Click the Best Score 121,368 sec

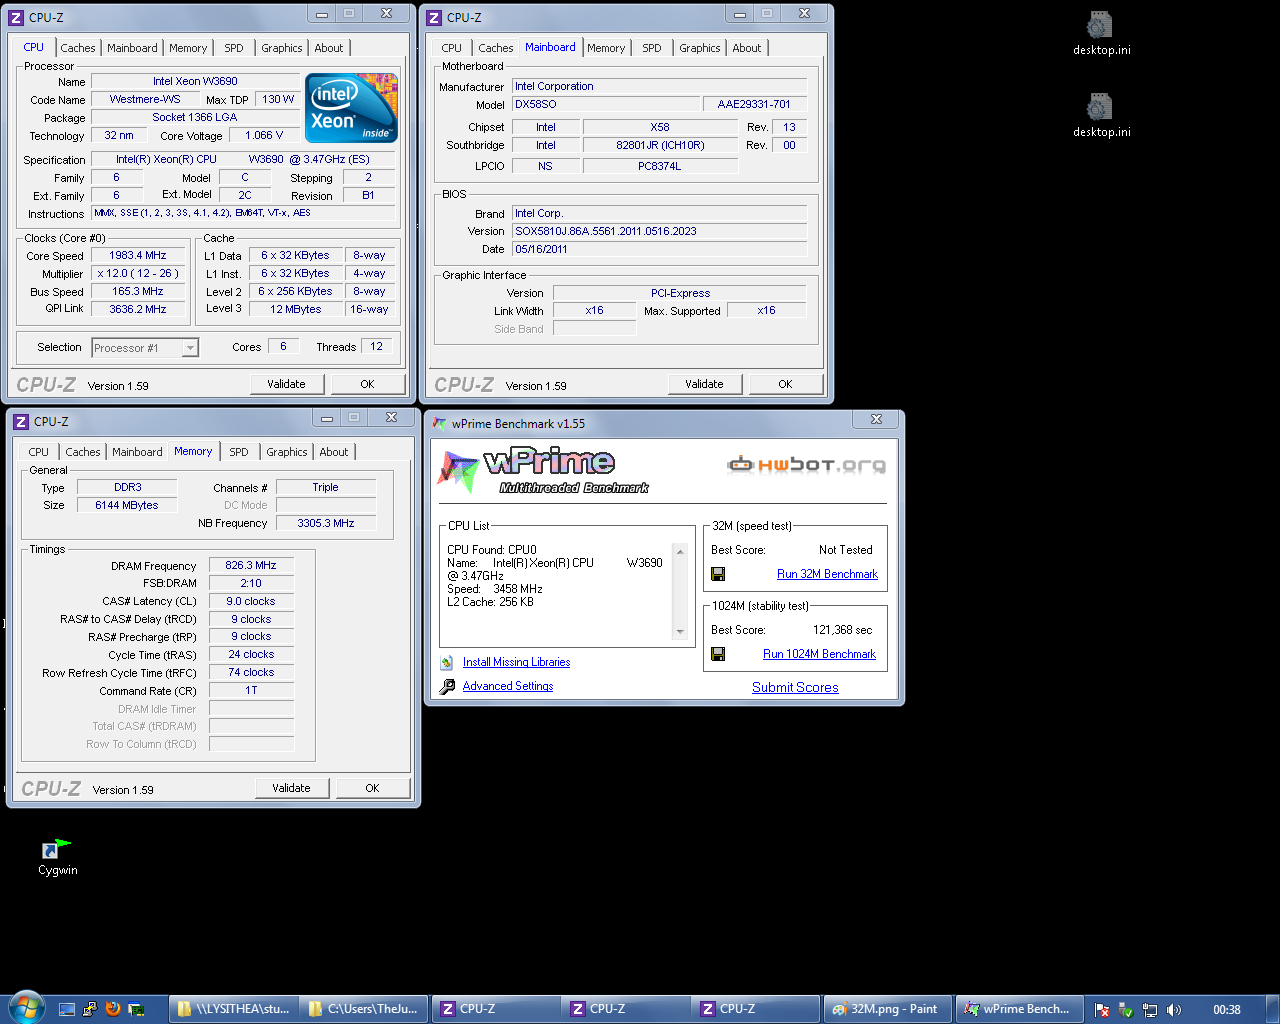pyautogui.click(x=843, y=630)
